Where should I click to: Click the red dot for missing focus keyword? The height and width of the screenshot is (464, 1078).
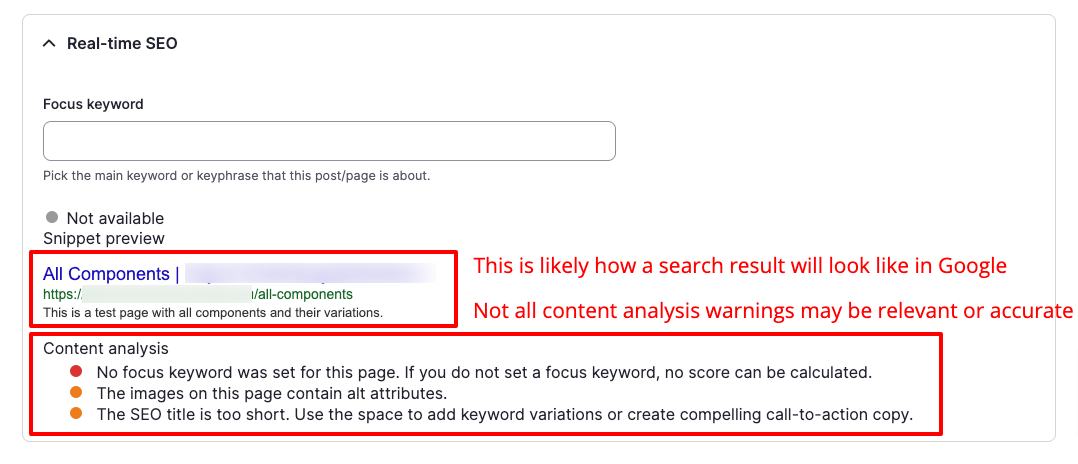point(75,372)
